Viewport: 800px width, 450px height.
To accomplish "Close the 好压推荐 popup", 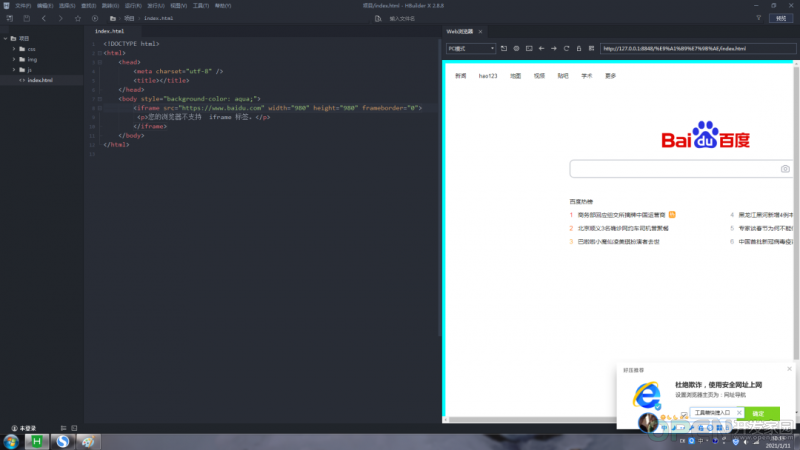I will point(789,369).
